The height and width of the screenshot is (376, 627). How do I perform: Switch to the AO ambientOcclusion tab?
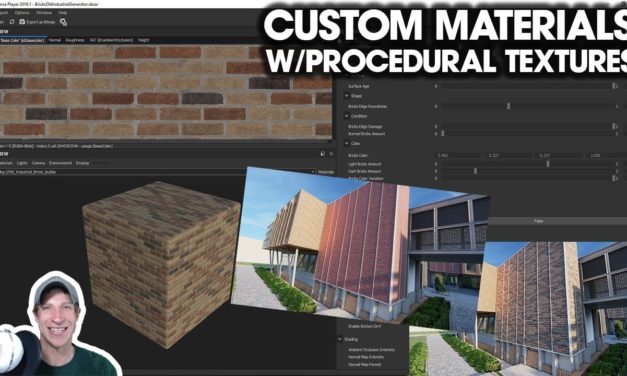(111, 40)
